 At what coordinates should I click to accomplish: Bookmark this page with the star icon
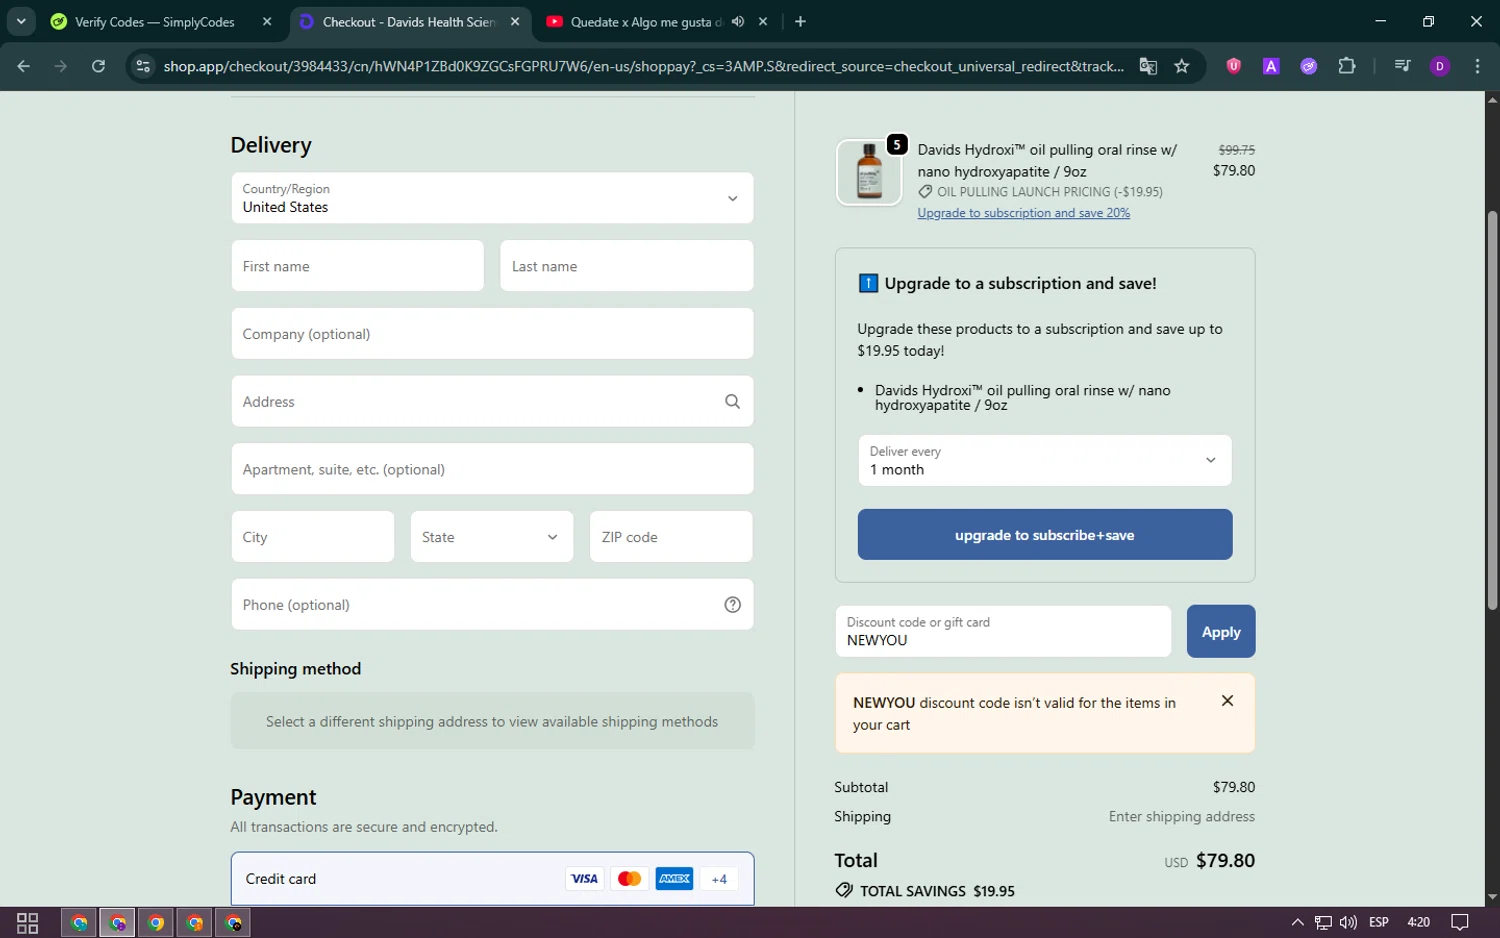click(1182, 66)
